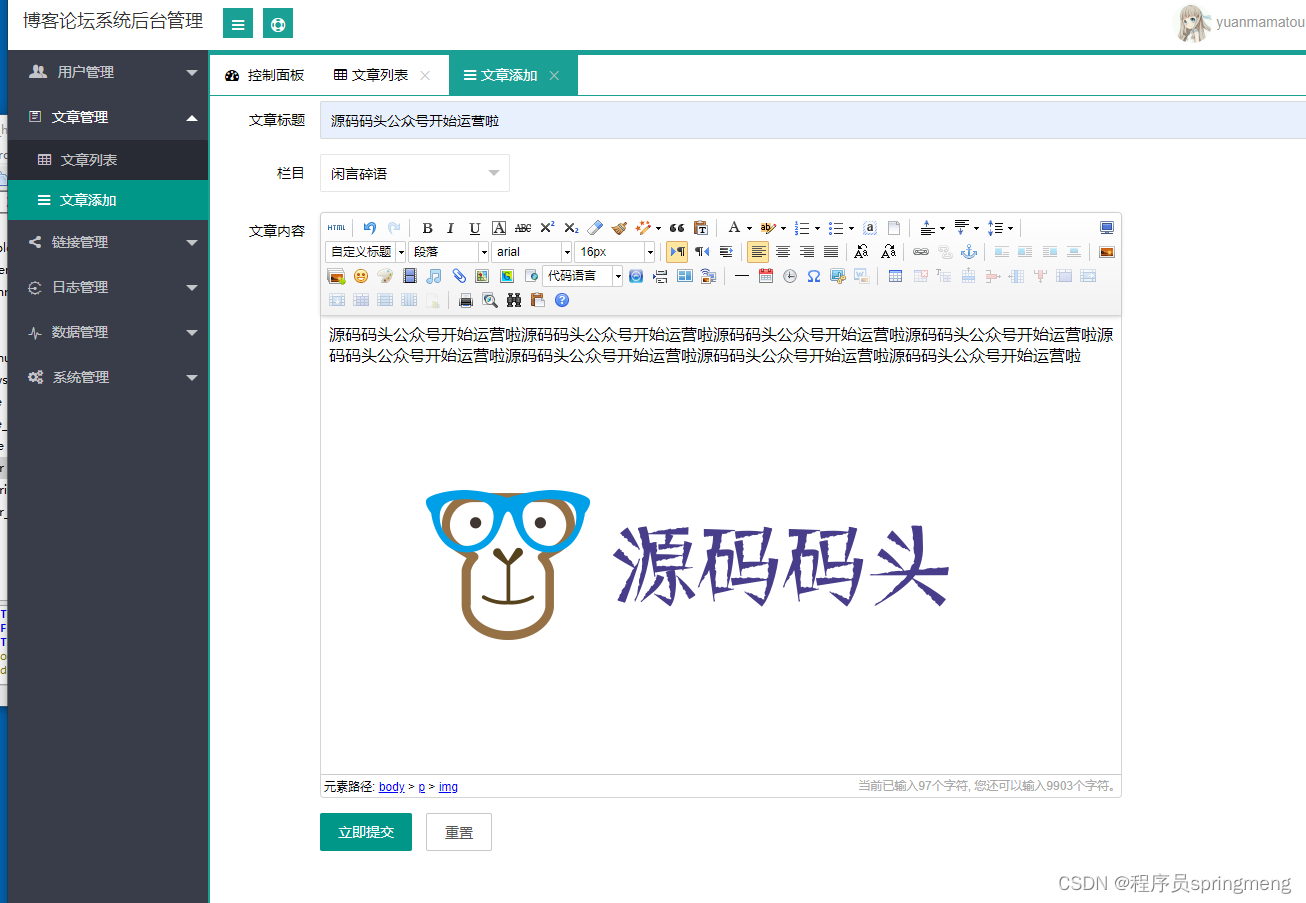Pick font color with the A icon
Screen dimensions: 1306x903
coord(735,227)
